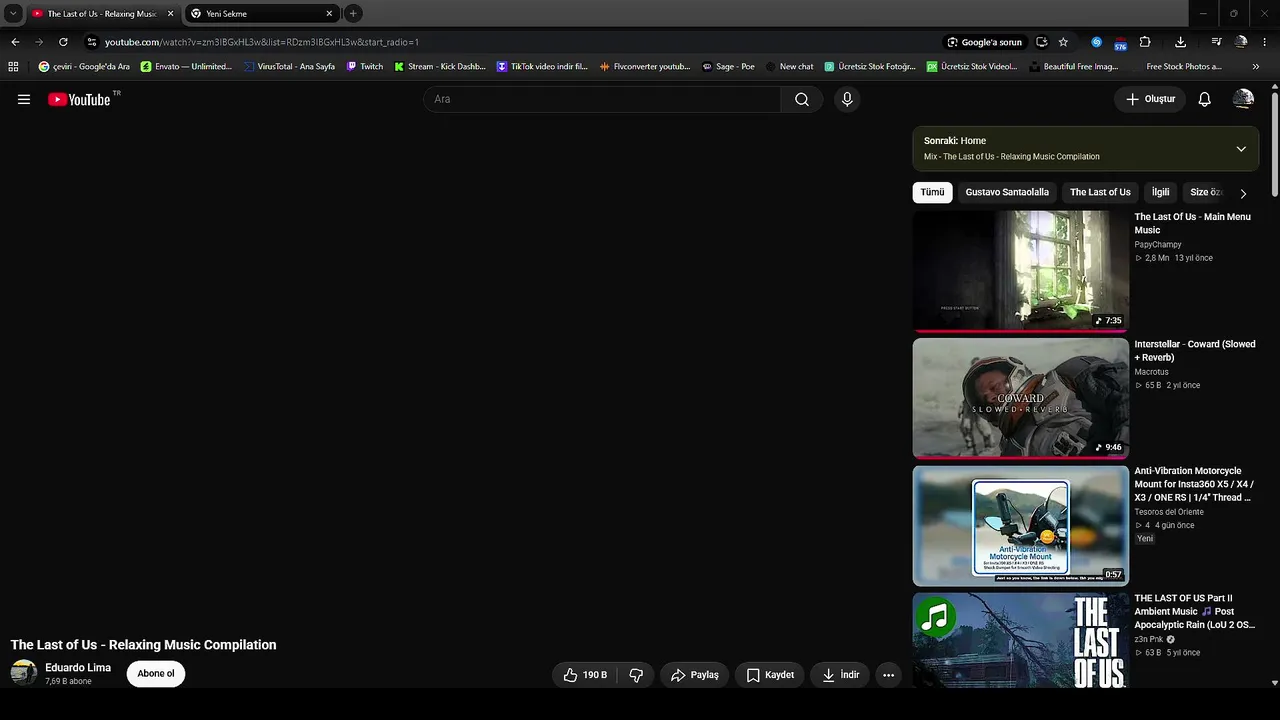This screenshot has height=720, width=1280.
Task: Open Chrome apps grid in bookmarks bar
Action: point(13,67)
